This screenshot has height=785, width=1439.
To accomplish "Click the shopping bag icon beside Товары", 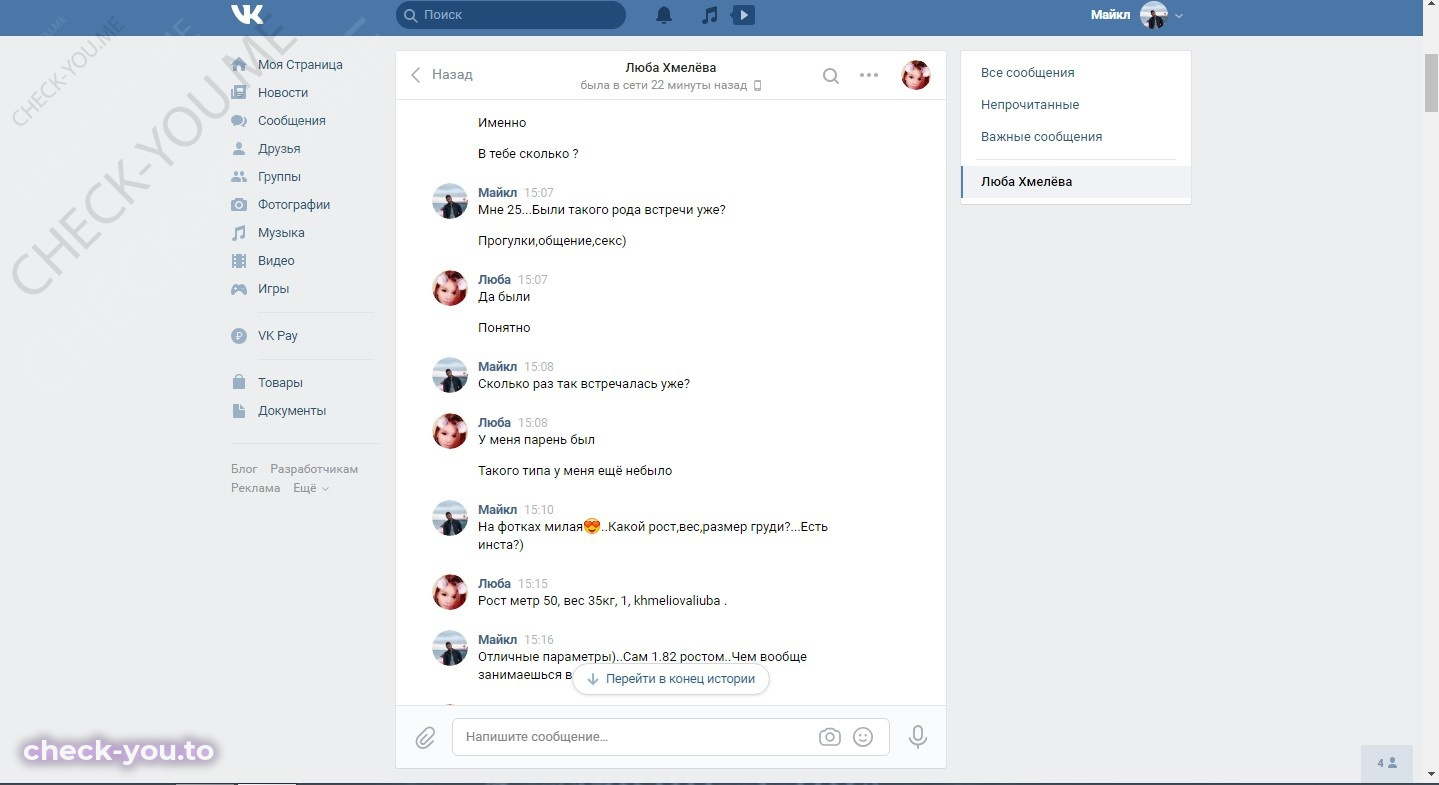I will 239,383.
